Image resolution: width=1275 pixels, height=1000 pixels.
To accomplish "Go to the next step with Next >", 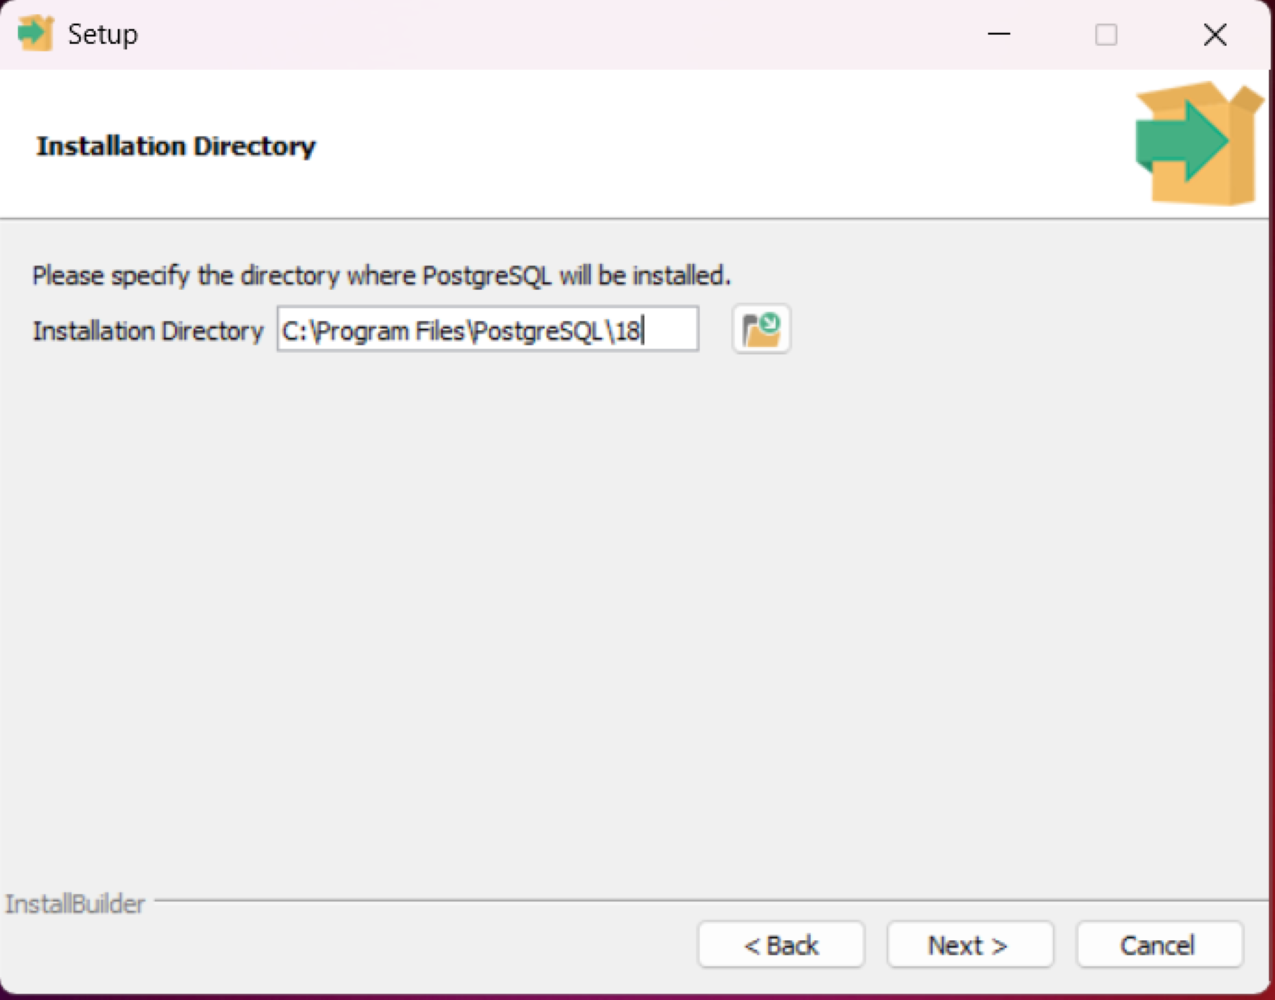I will click(970, 944).
